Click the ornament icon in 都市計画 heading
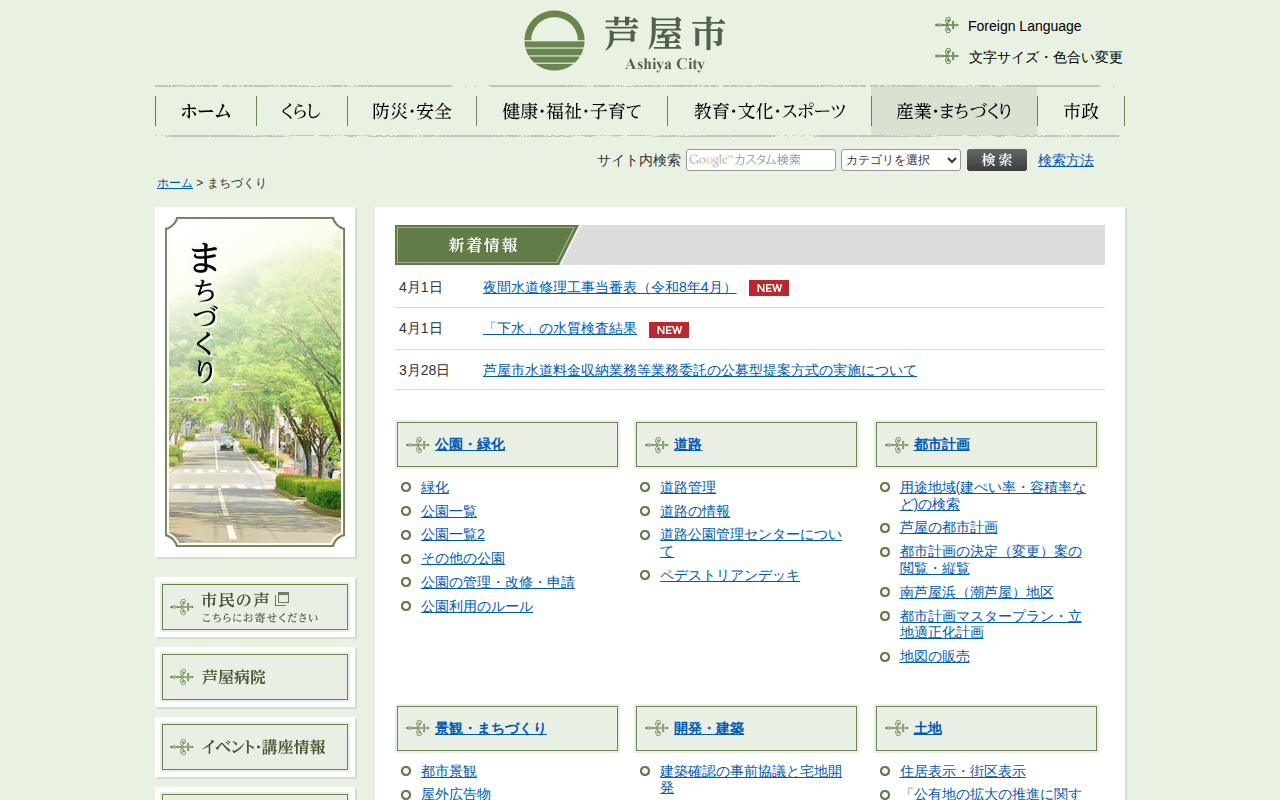The width and height of the screenshot is (1280, 800). (896, 445)
